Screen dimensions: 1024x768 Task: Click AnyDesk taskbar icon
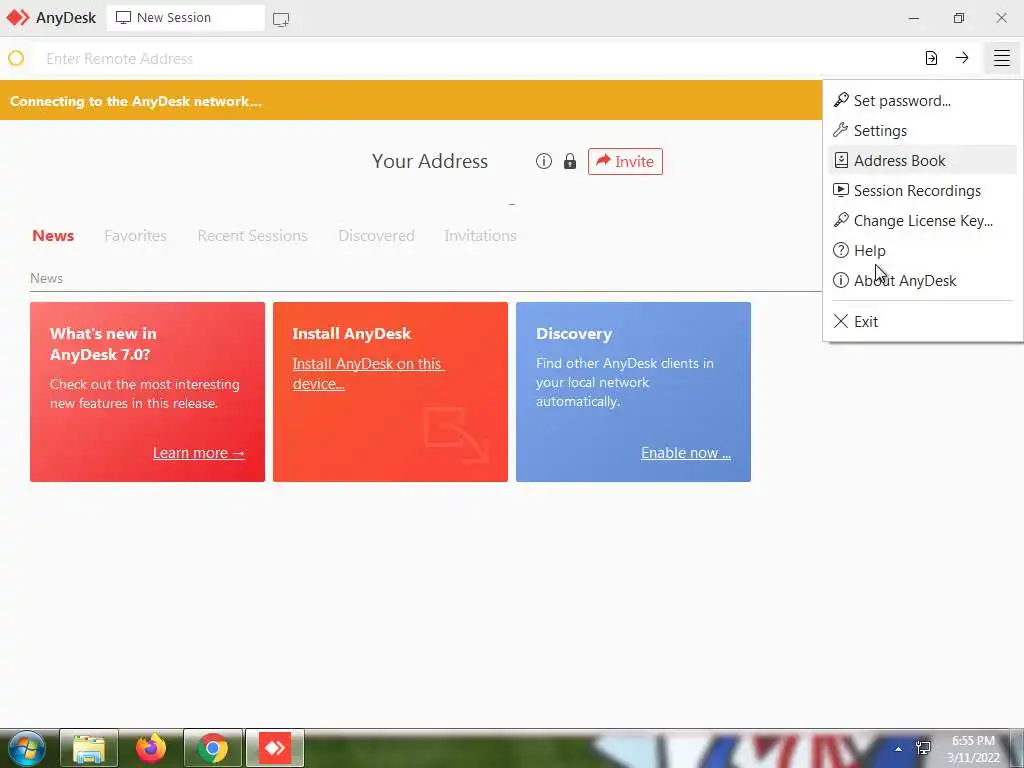pos(275,748)
